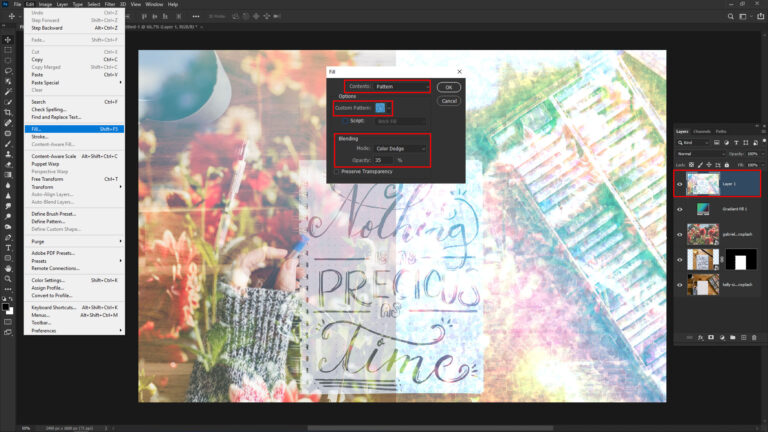The image size is (768, 432).
Task: Toggle Gradient Fill 1 layer visibility
Action: tap(680, 209)
